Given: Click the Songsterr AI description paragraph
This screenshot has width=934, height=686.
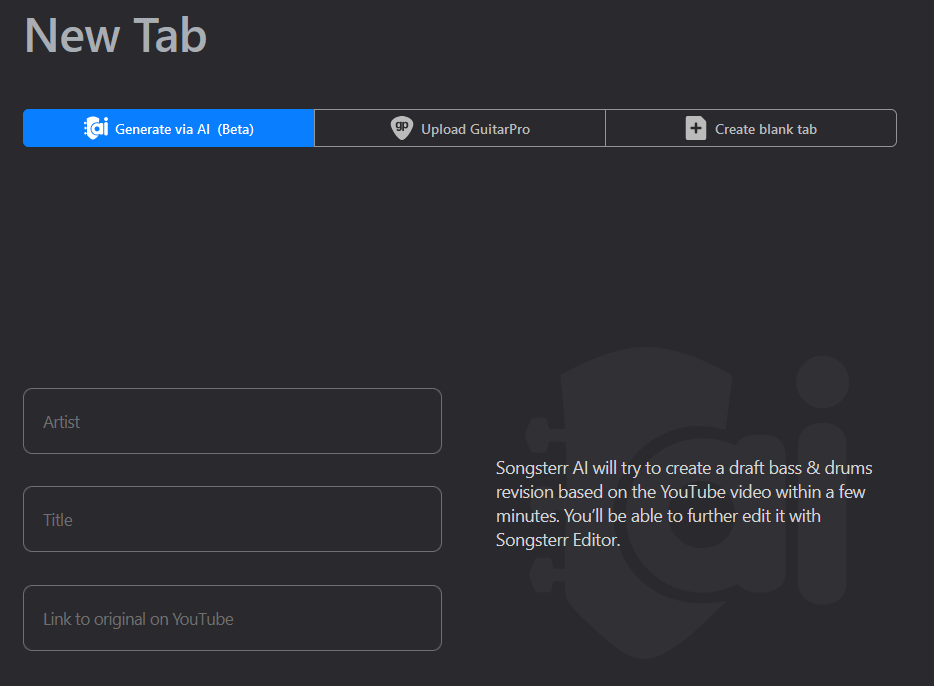Looking at the screenshot, I should click(x=684, y=504).
